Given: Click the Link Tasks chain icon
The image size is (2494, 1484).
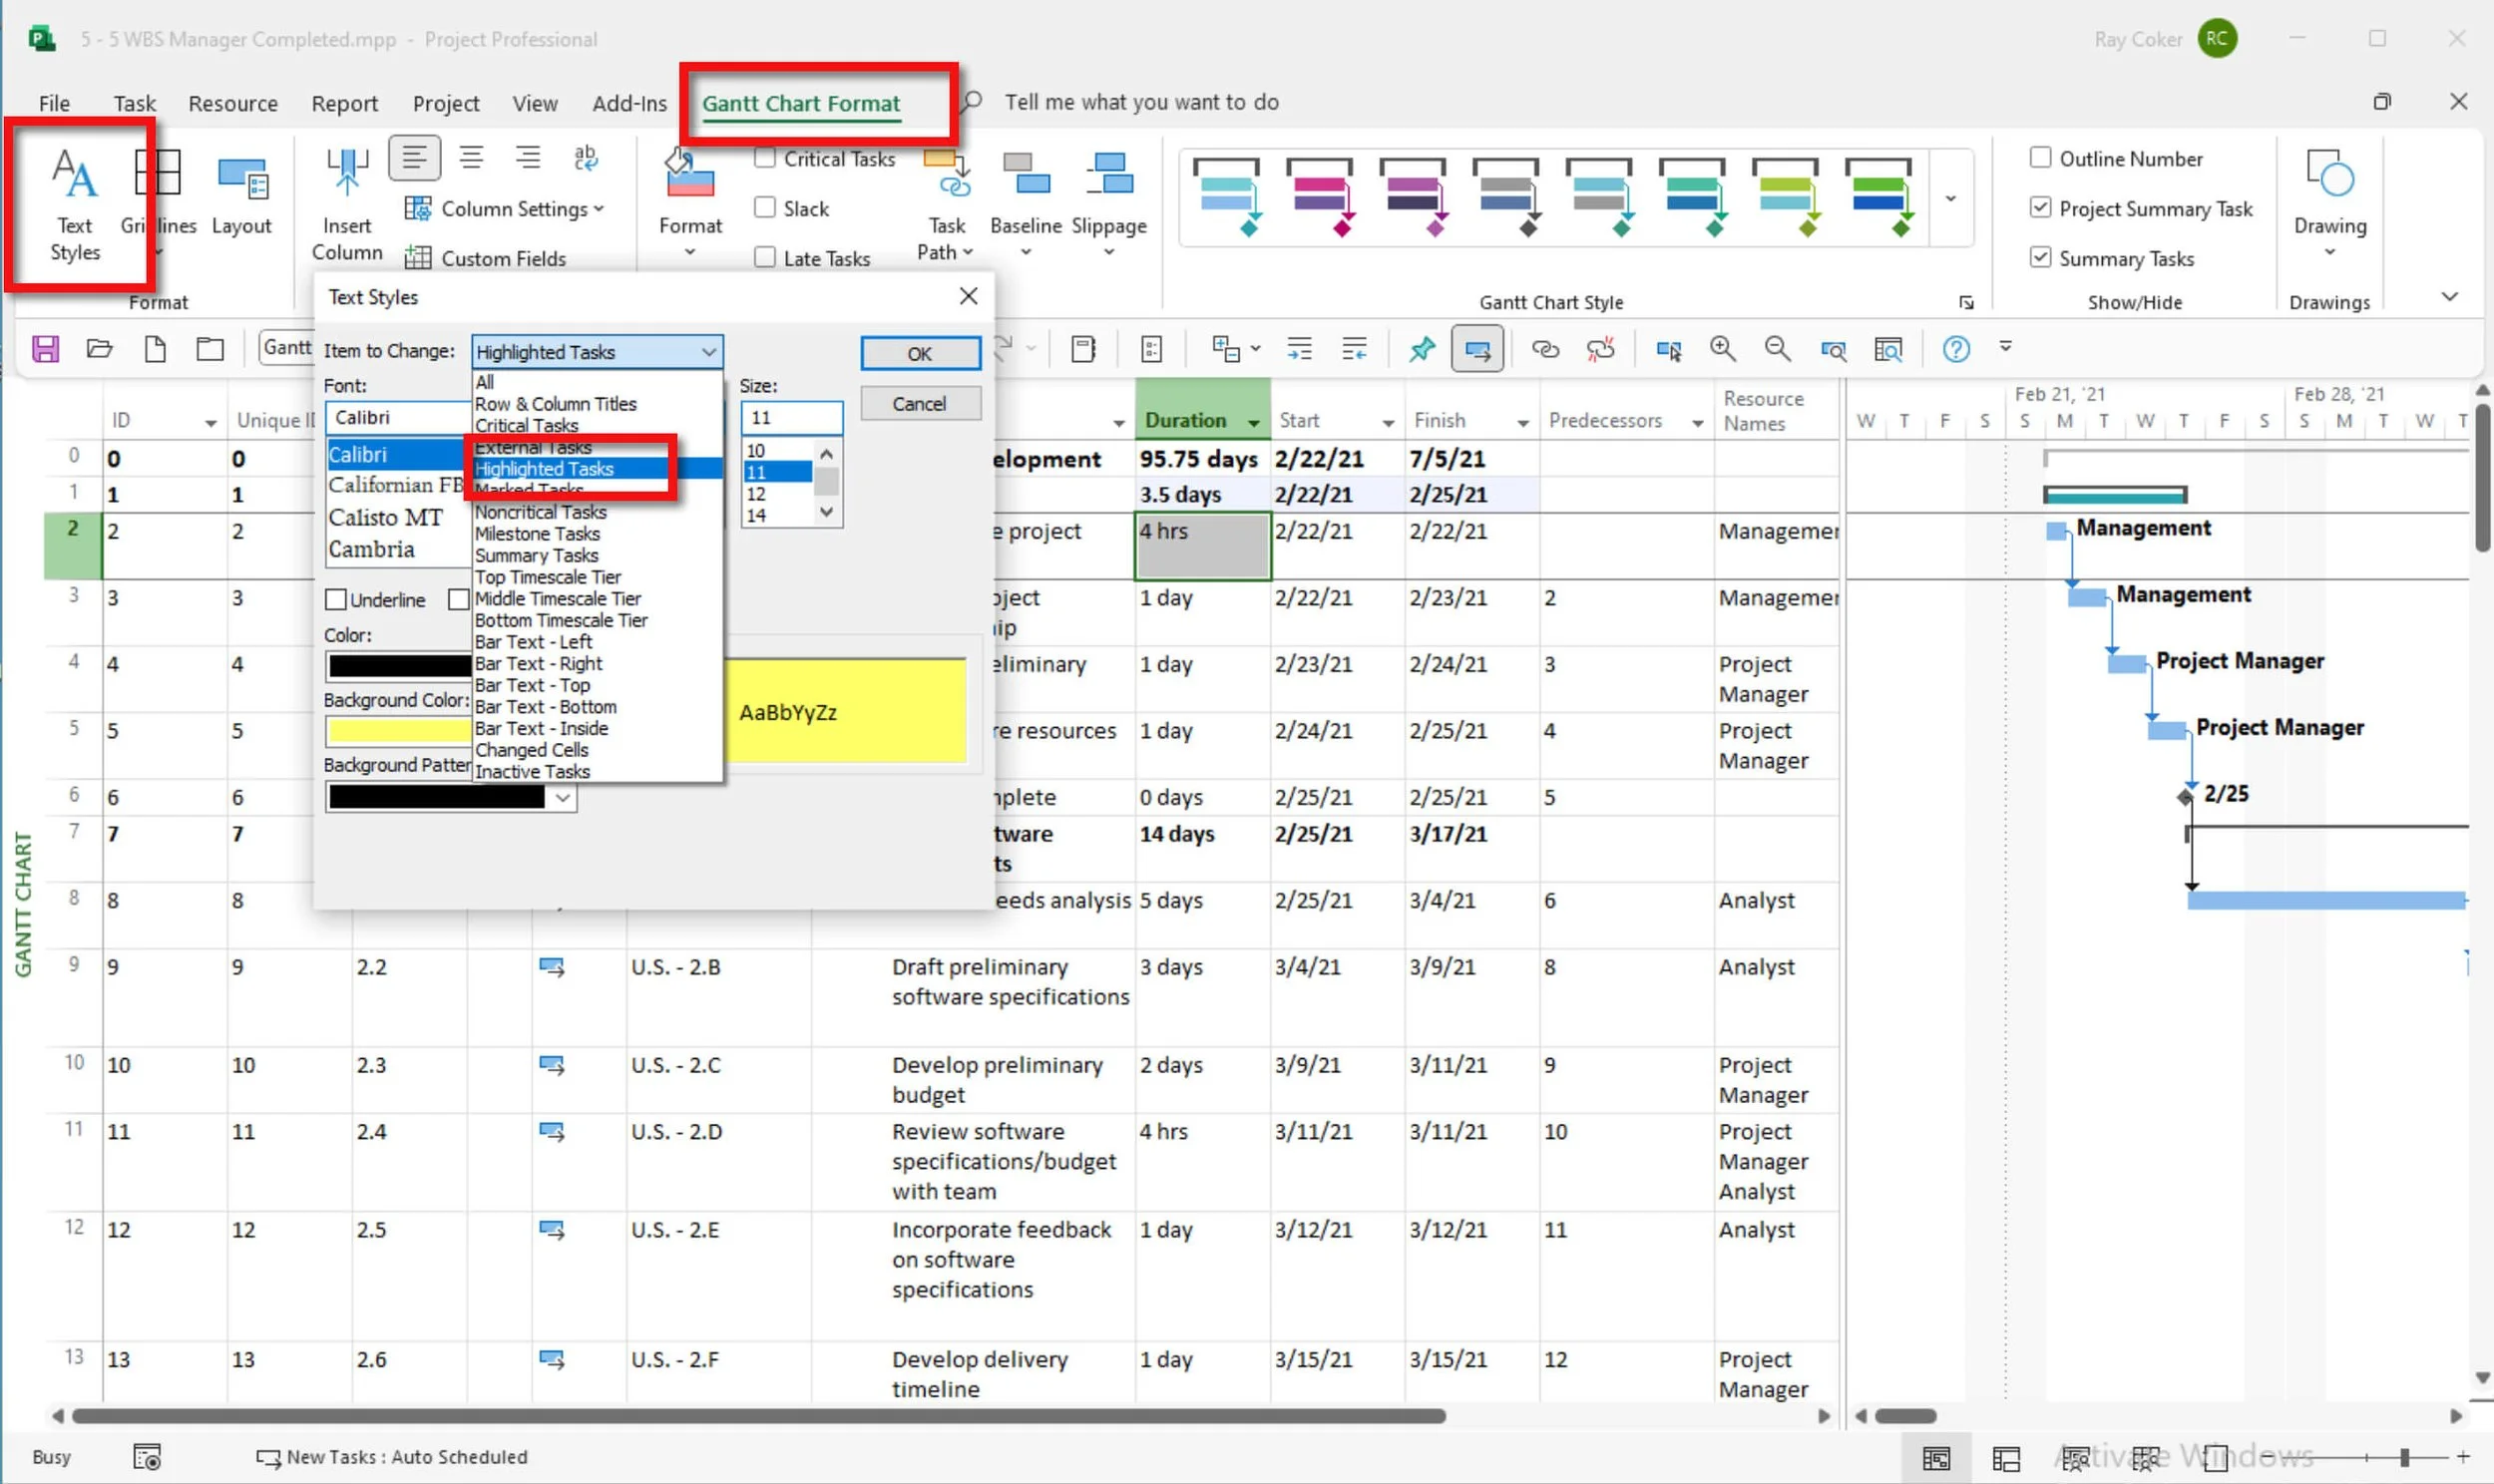Looking at the screenshot, I should point(1545,349).
